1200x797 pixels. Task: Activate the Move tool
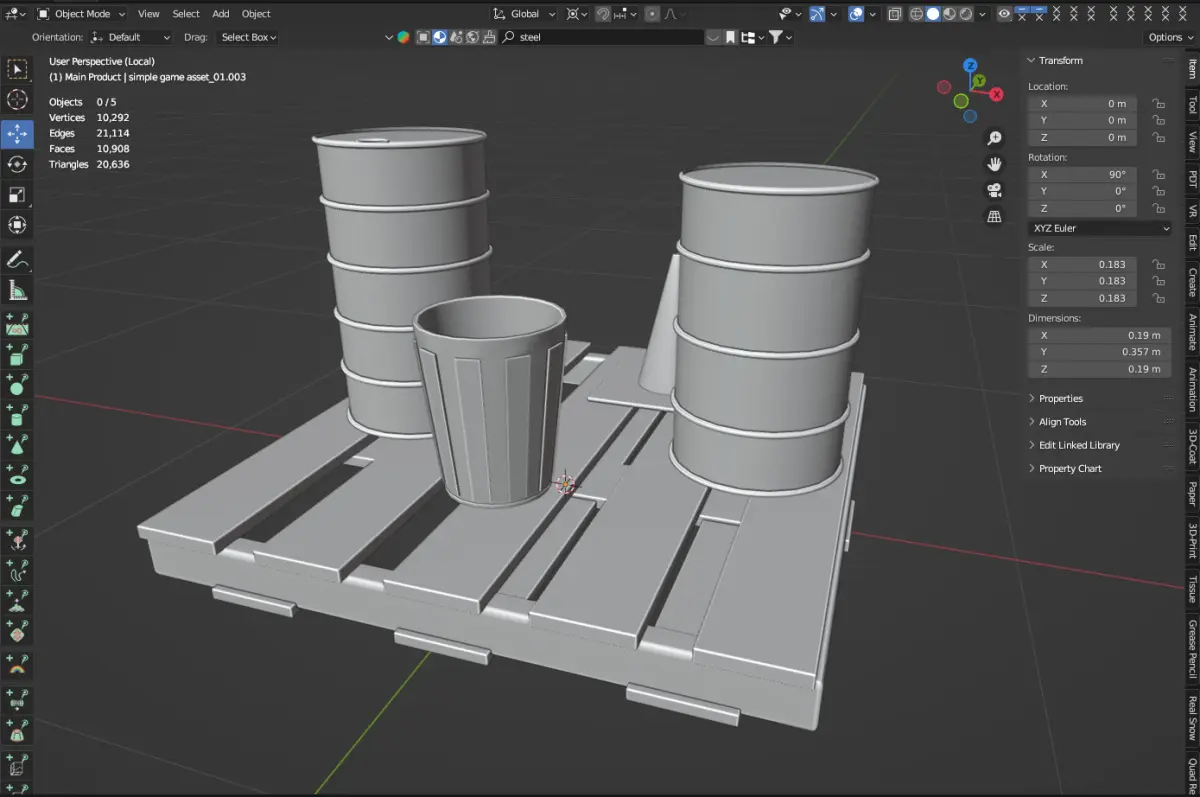[17, 133]
